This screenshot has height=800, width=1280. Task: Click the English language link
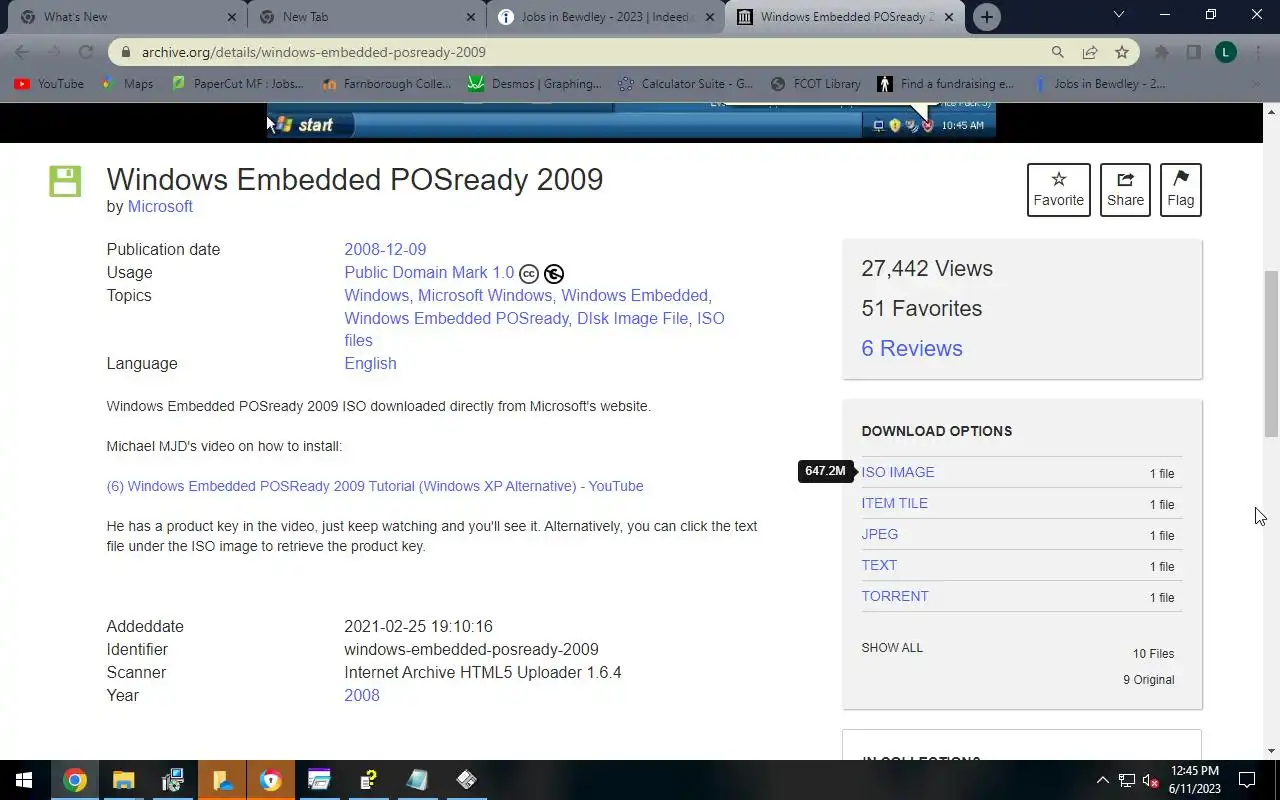pyautogui.click(x=370, y=363)
